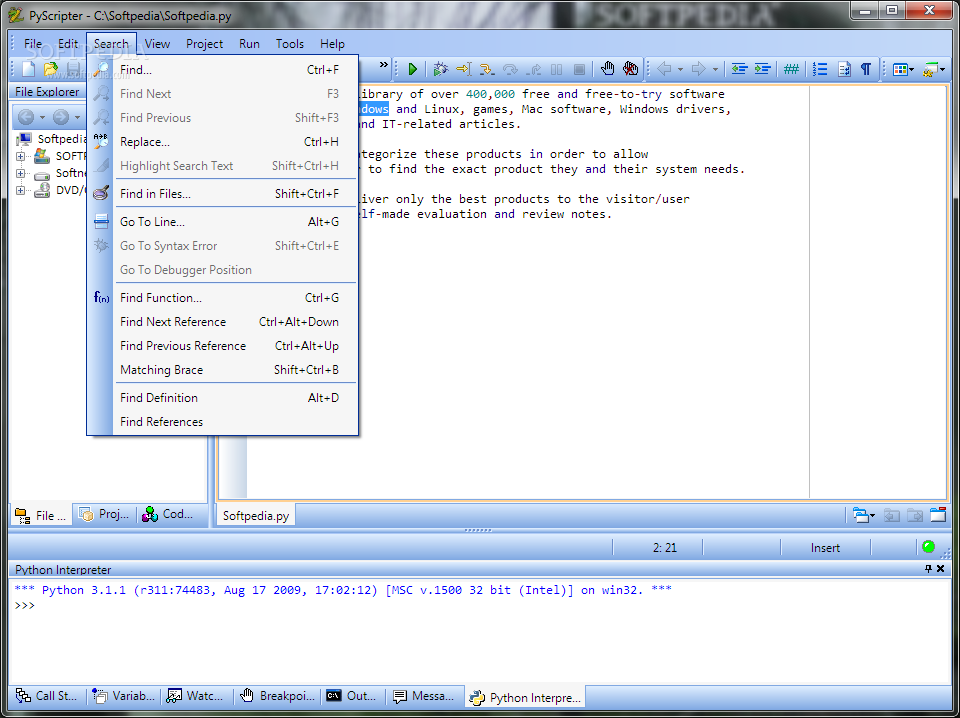Open the Run menu
This screenshot has height=718, width=960.
point(249,44)
